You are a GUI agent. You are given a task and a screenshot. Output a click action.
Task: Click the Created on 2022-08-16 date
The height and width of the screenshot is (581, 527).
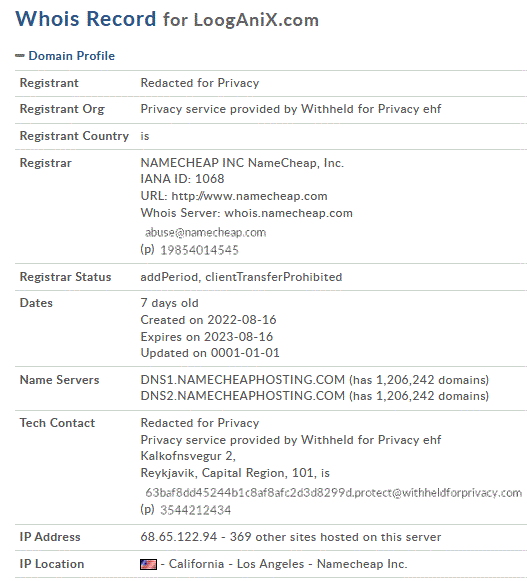pyautogui.click(x=208, y=320)
